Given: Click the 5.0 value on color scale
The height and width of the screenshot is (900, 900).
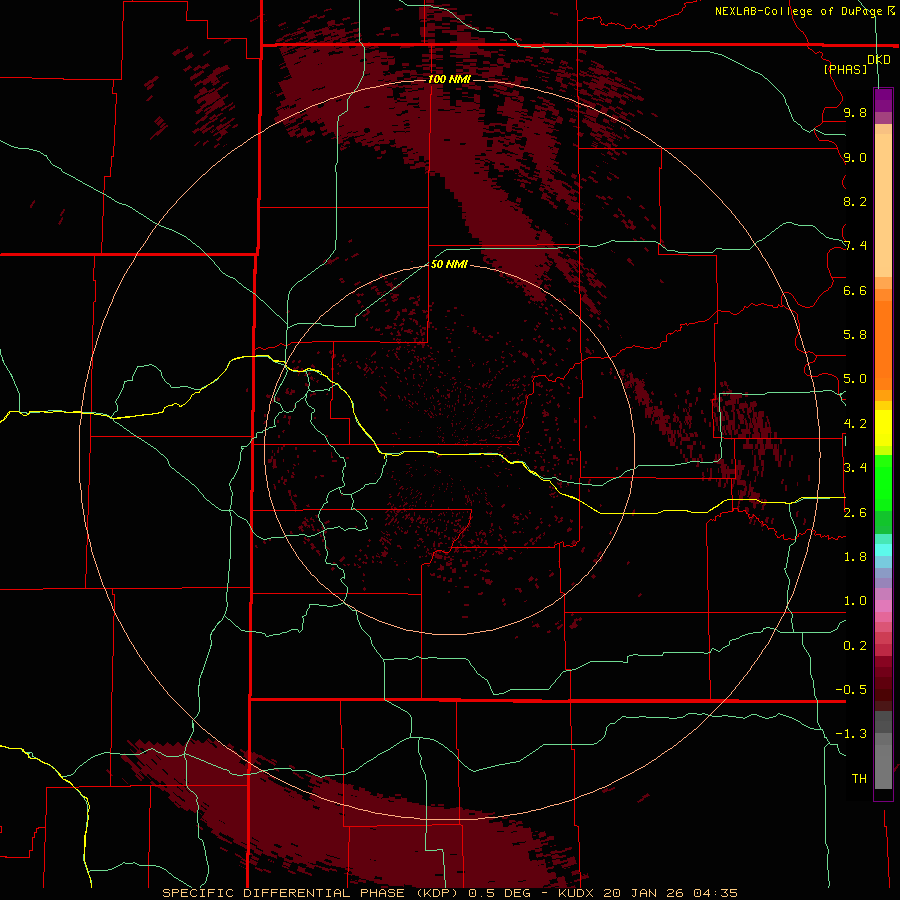Looking at the screenshot, I should 855,379.
